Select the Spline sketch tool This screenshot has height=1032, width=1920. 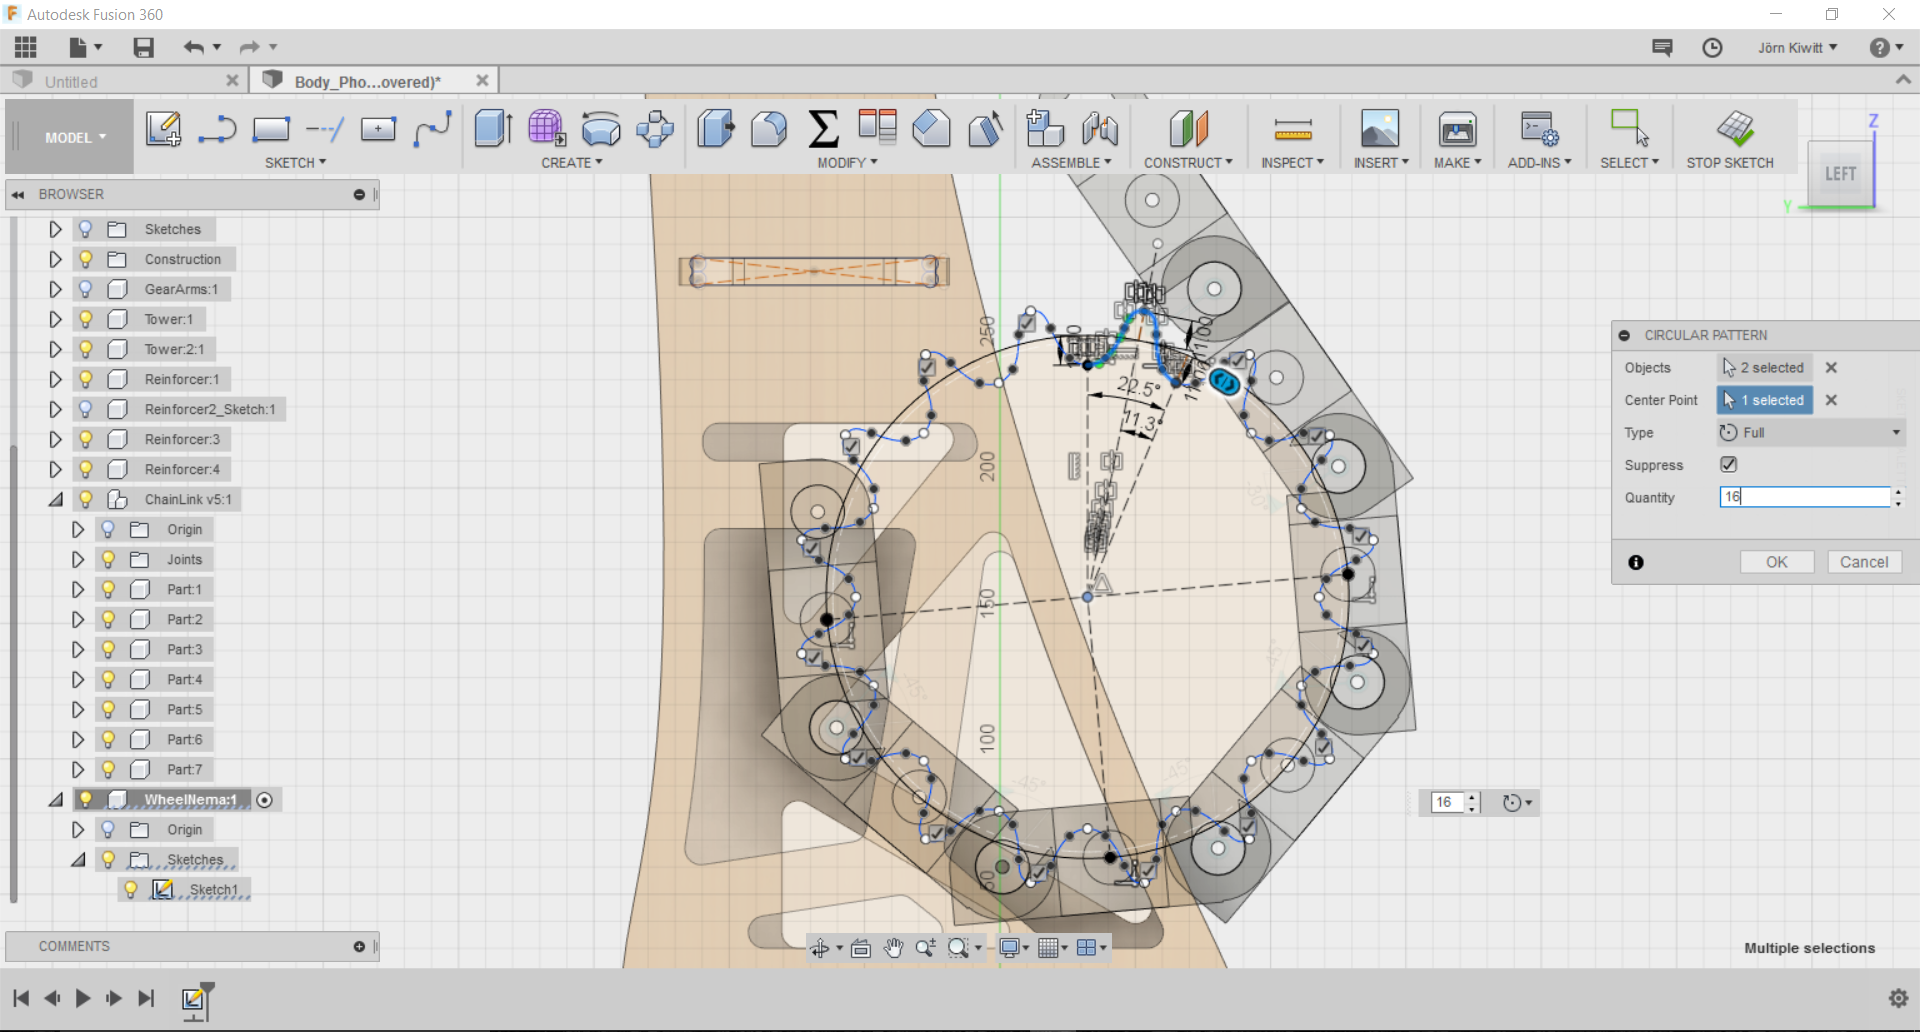pyautogui.click(x=433, y=129)
